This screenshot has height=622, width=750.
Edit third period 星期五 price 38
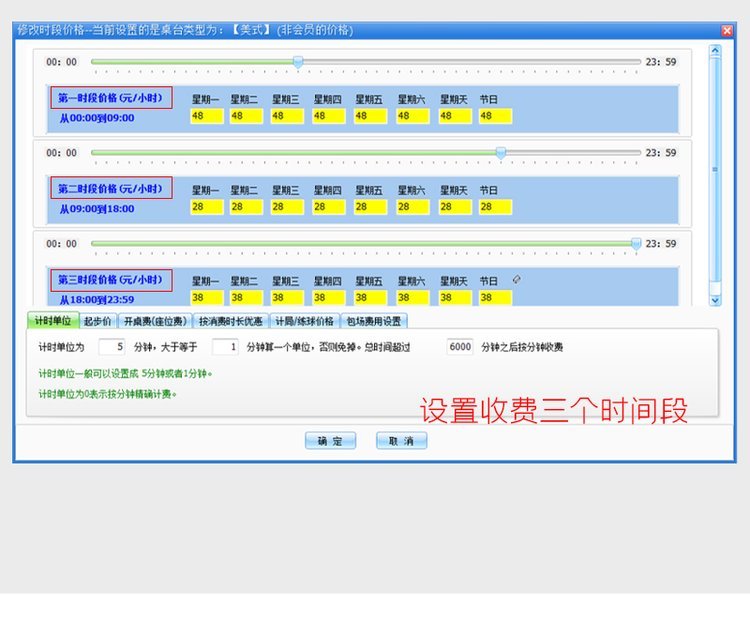tap(370, 298)
